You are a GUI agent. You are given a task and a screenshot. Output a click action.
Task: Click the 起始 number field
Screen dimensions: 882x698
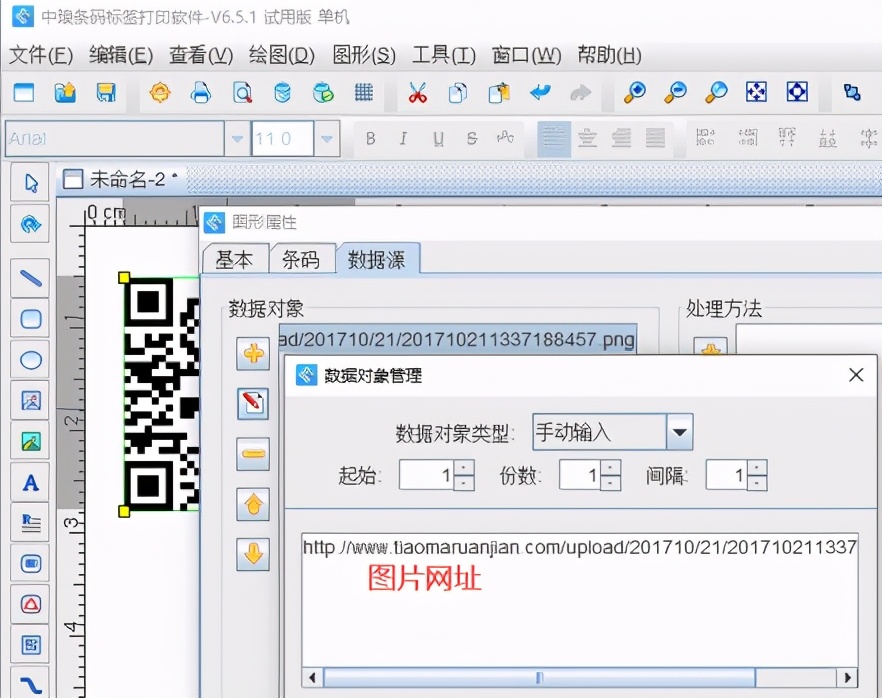426,475
